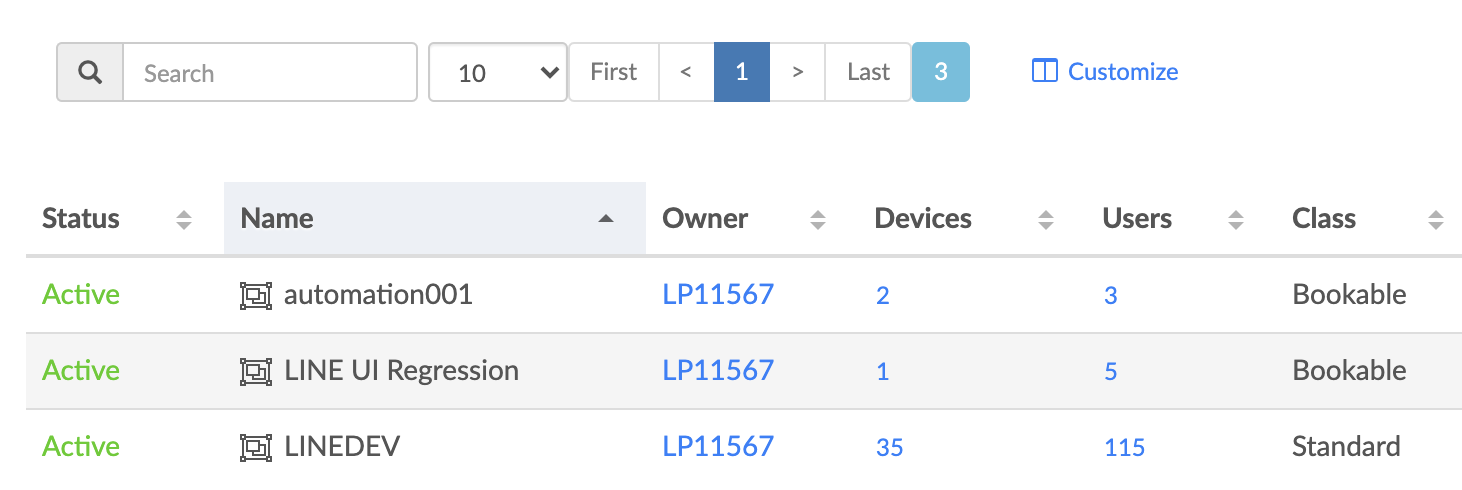1462x490 pixels.
Task: Click the group icon beside LINE UI Regression
Action: click(x=256, y=371)
